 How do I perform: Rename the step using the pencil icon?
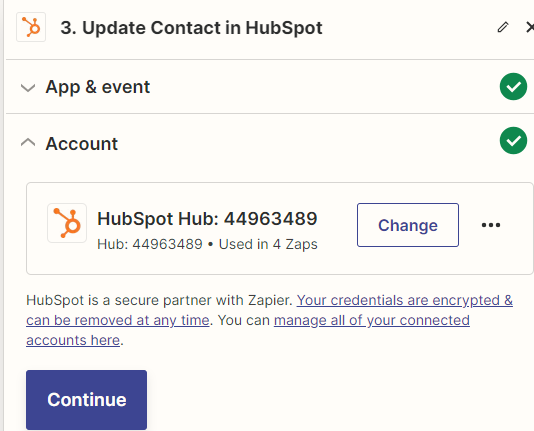(503, 27)
